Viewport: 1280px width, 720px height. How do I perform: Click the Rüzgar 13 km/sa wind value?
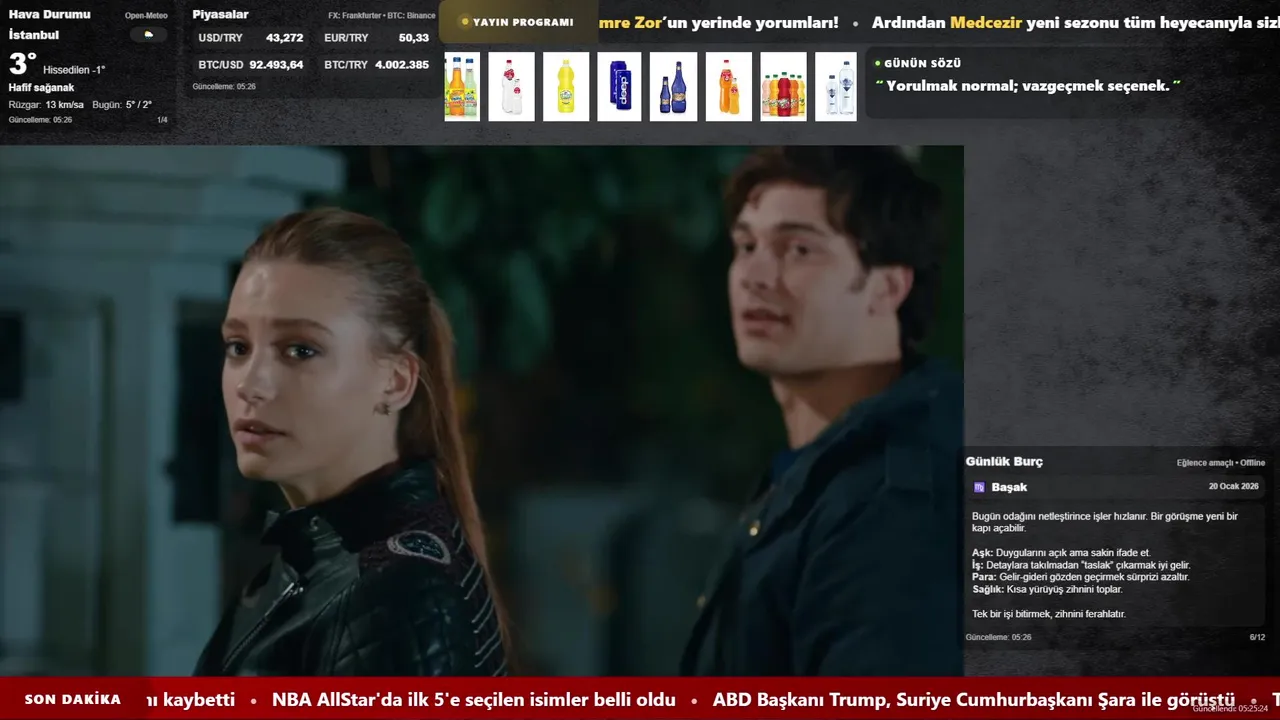pos(46,105)
